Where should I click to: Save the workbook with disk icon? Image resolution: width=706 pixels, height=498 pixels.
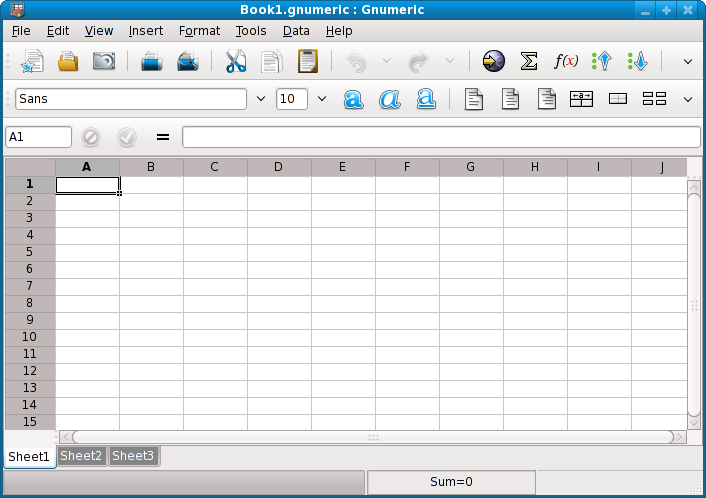tap(104, 61)
